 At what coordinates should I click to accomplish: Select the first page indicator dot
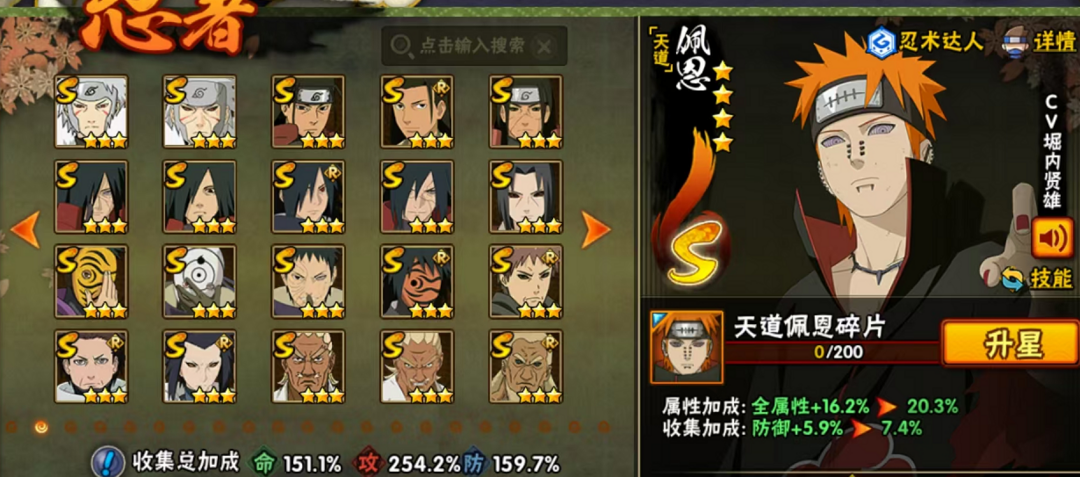point(12,427)
